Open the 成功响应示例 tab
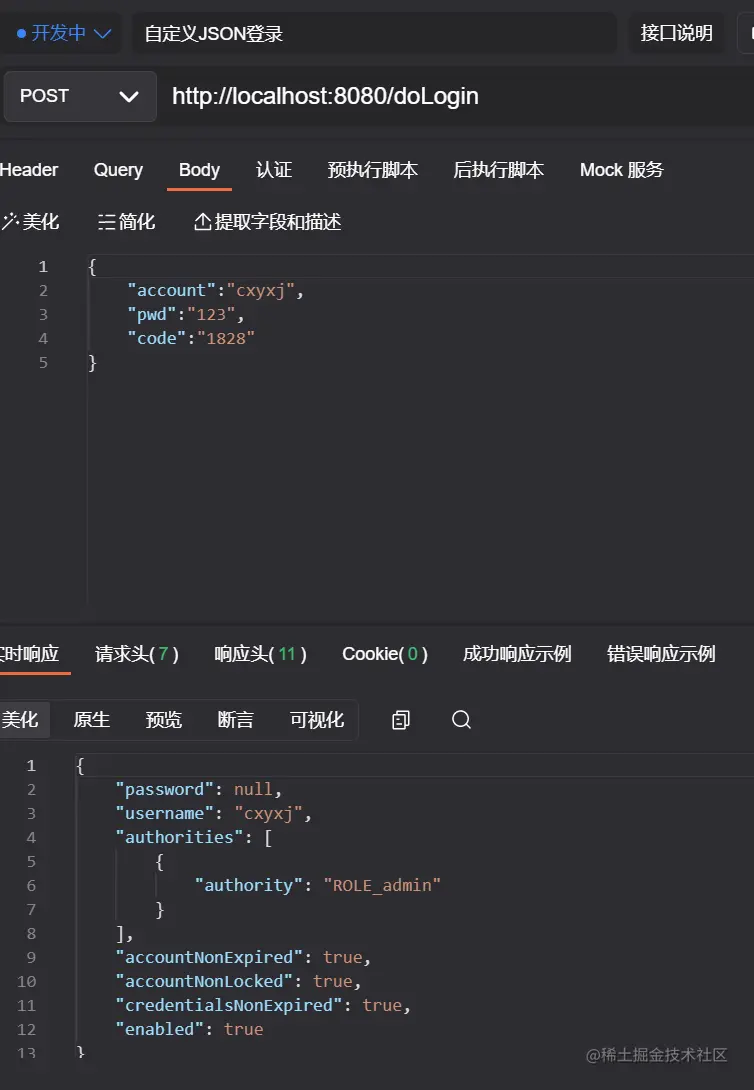 [517, 653]
